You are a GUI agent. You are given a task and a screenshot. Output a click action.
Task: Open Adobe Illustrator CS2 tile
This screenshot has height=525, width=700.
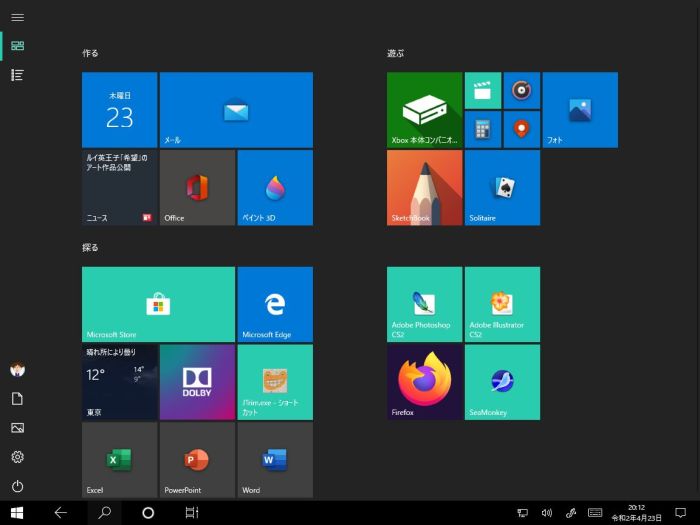pyautogui.click(x=502, y=304)
